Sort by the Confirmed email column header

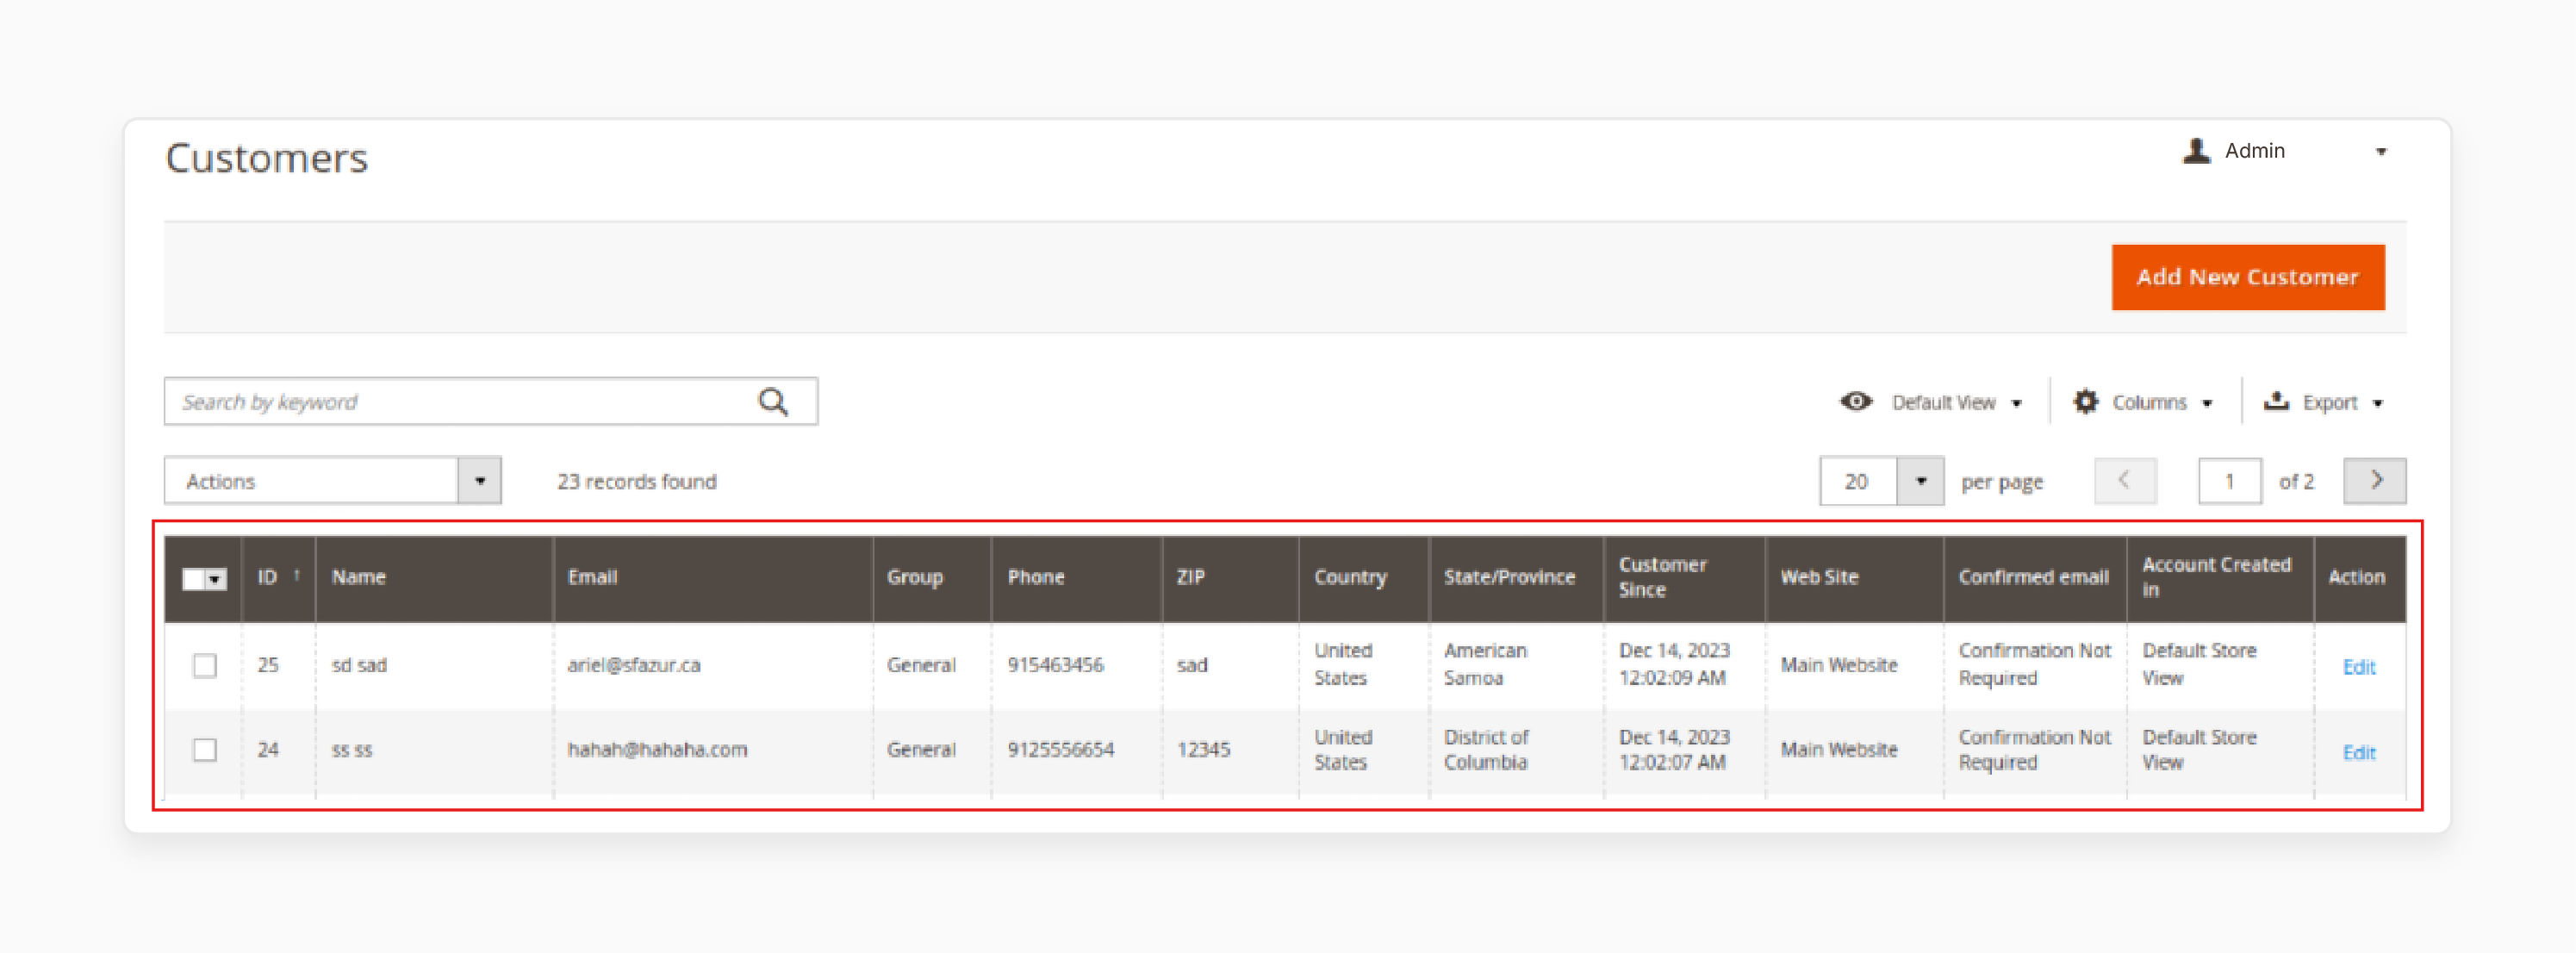[x=2035, y=577]
